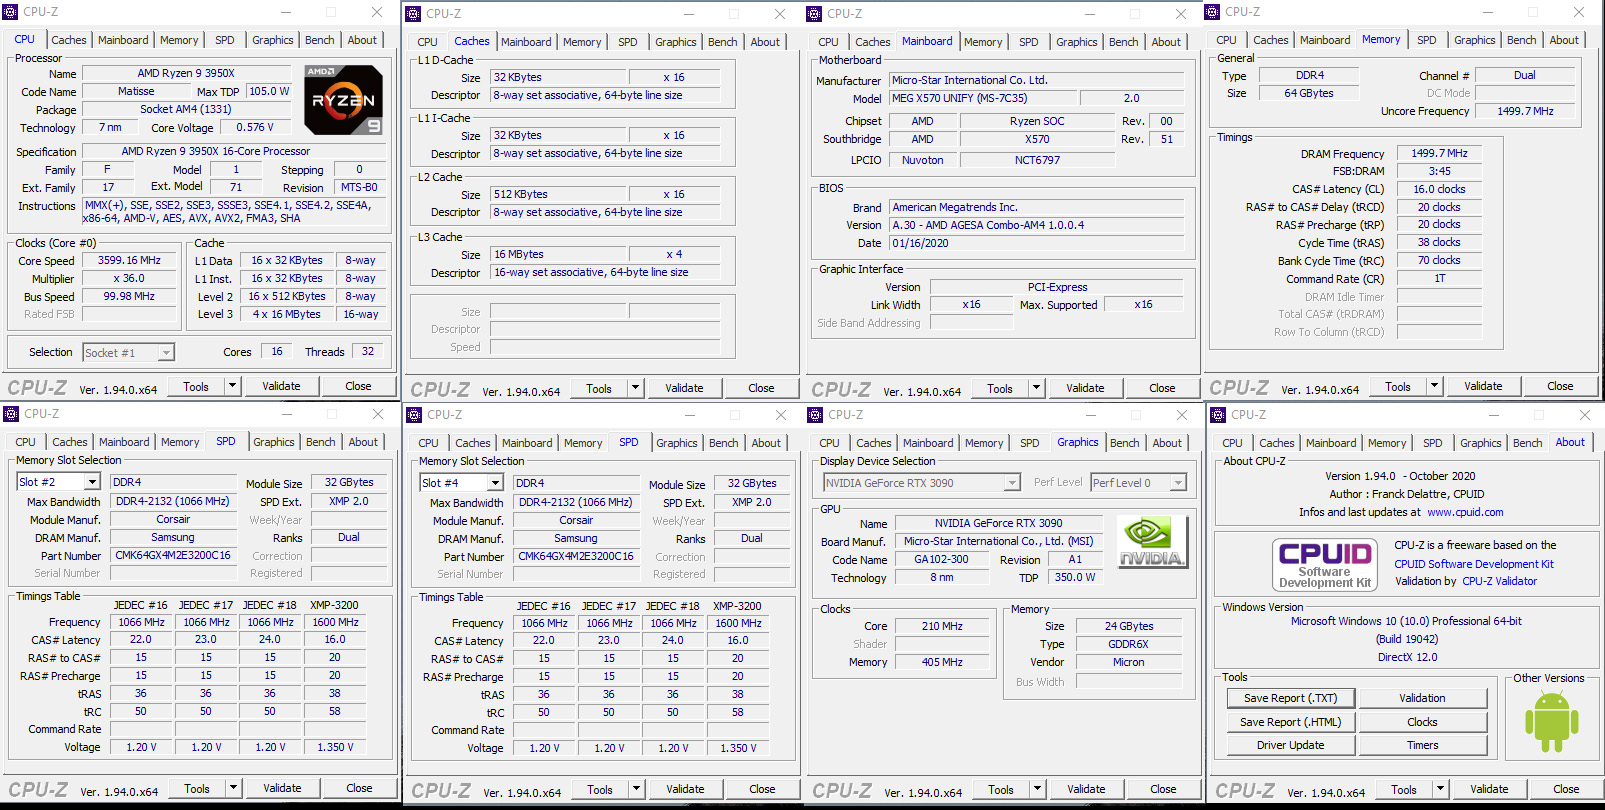
Task: Click the Close button in the Graphics window
Action: coord(1163,789)
